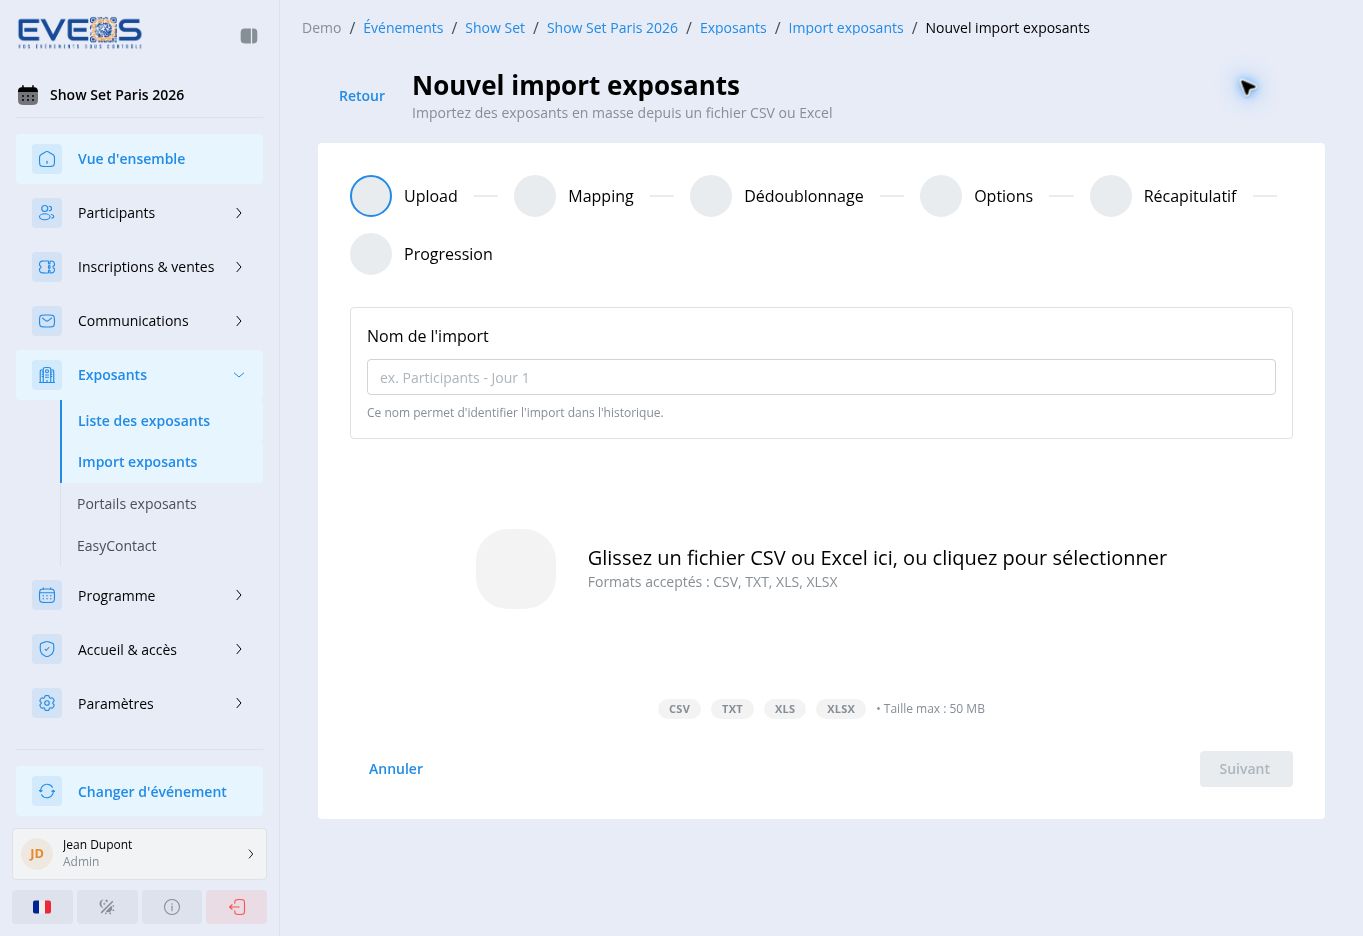Click the file drop zone to select a file
The image size is (1363, 936).
[x=821, y=569]
